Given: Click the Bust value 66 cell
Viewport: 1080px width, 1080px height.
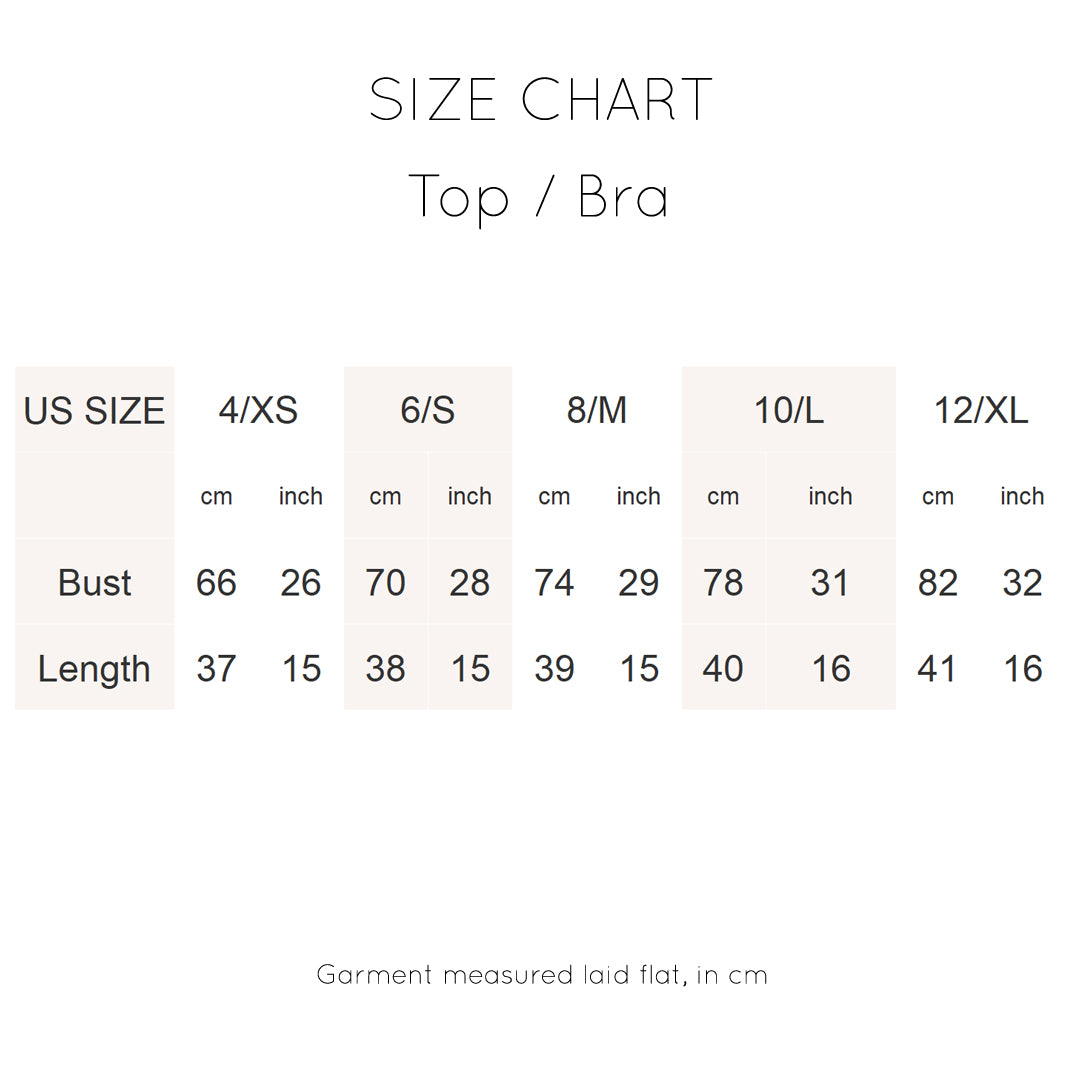Looking at the screenshot, I should [216, 583].
